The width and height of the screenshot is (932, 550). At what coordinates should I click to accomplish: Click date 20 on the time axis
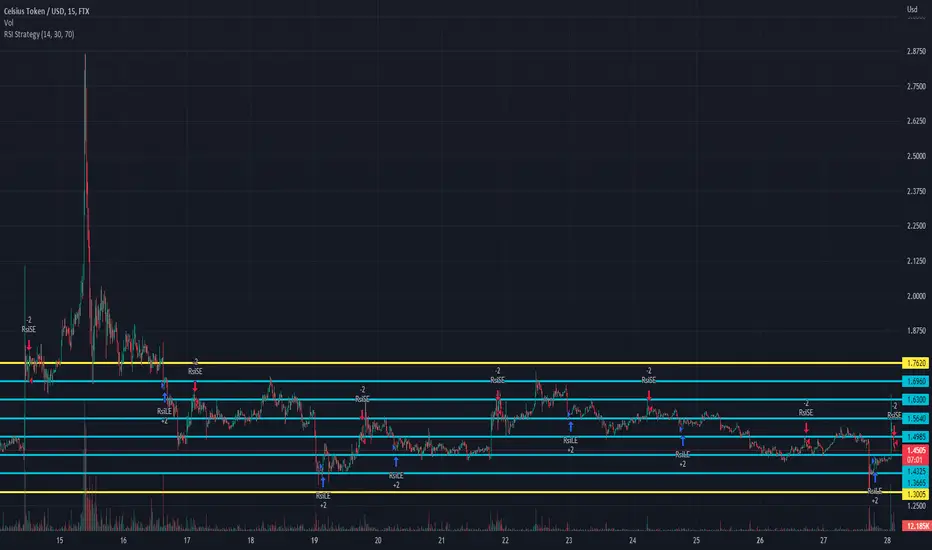[x=378, y=540]
